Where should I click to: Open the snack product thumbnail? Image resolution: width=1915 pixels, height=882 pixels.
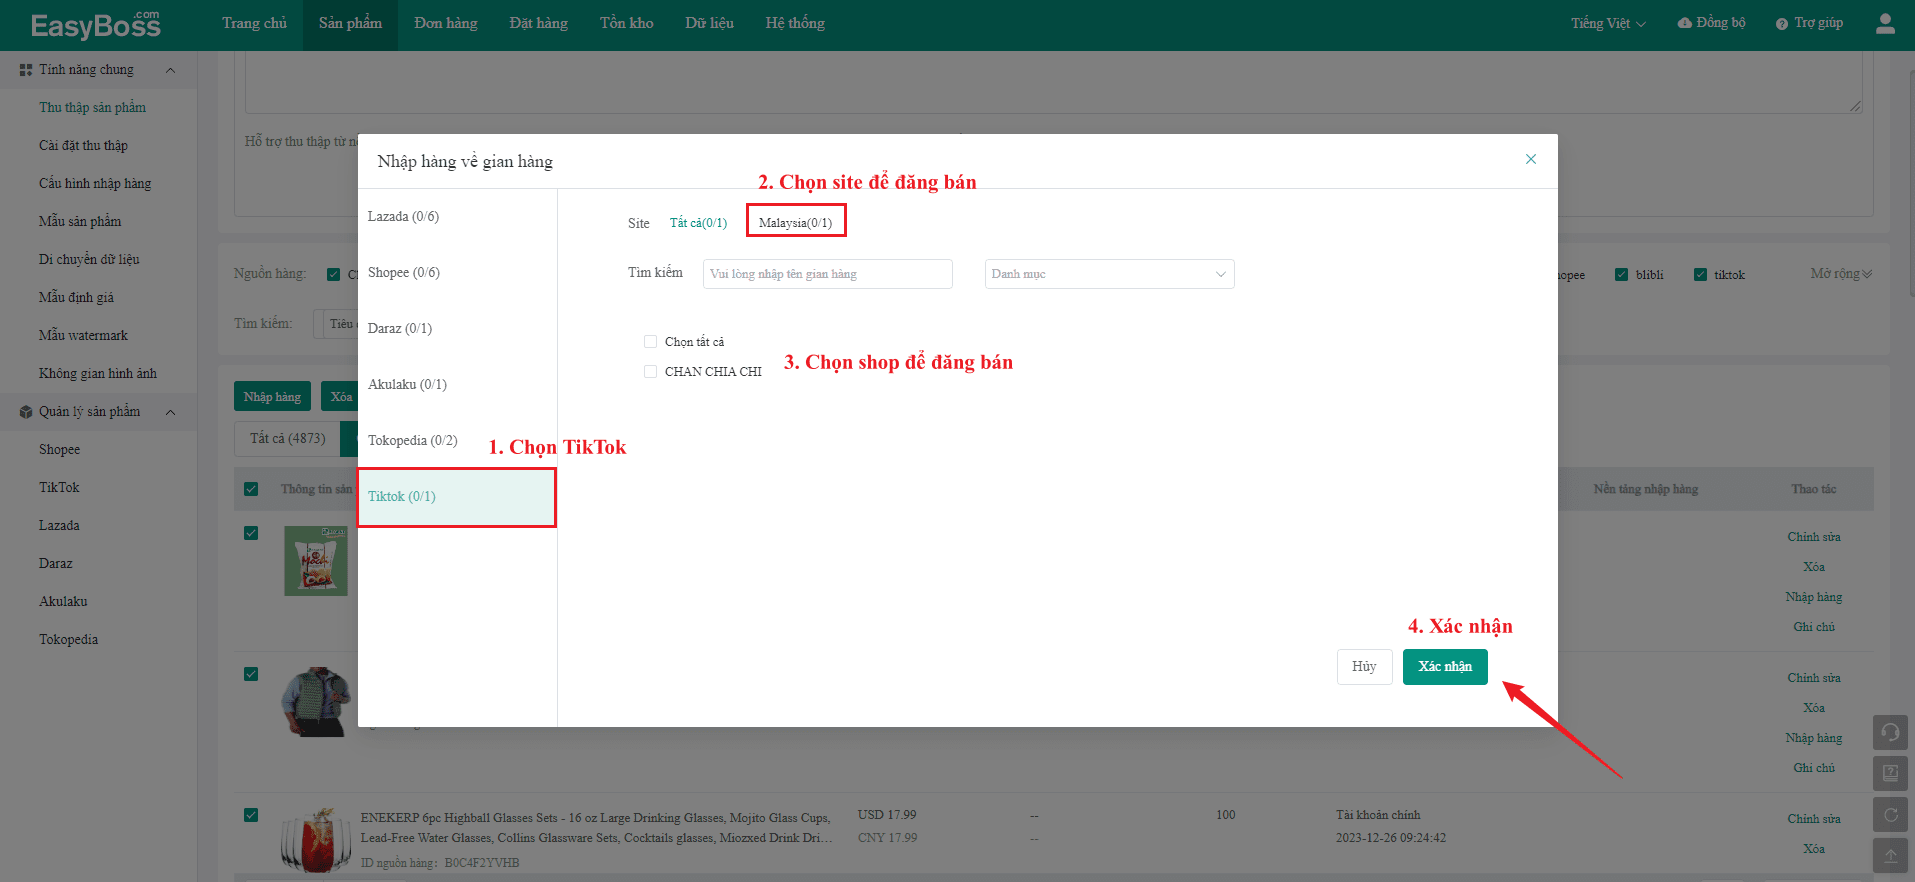[x=316, y=562]
